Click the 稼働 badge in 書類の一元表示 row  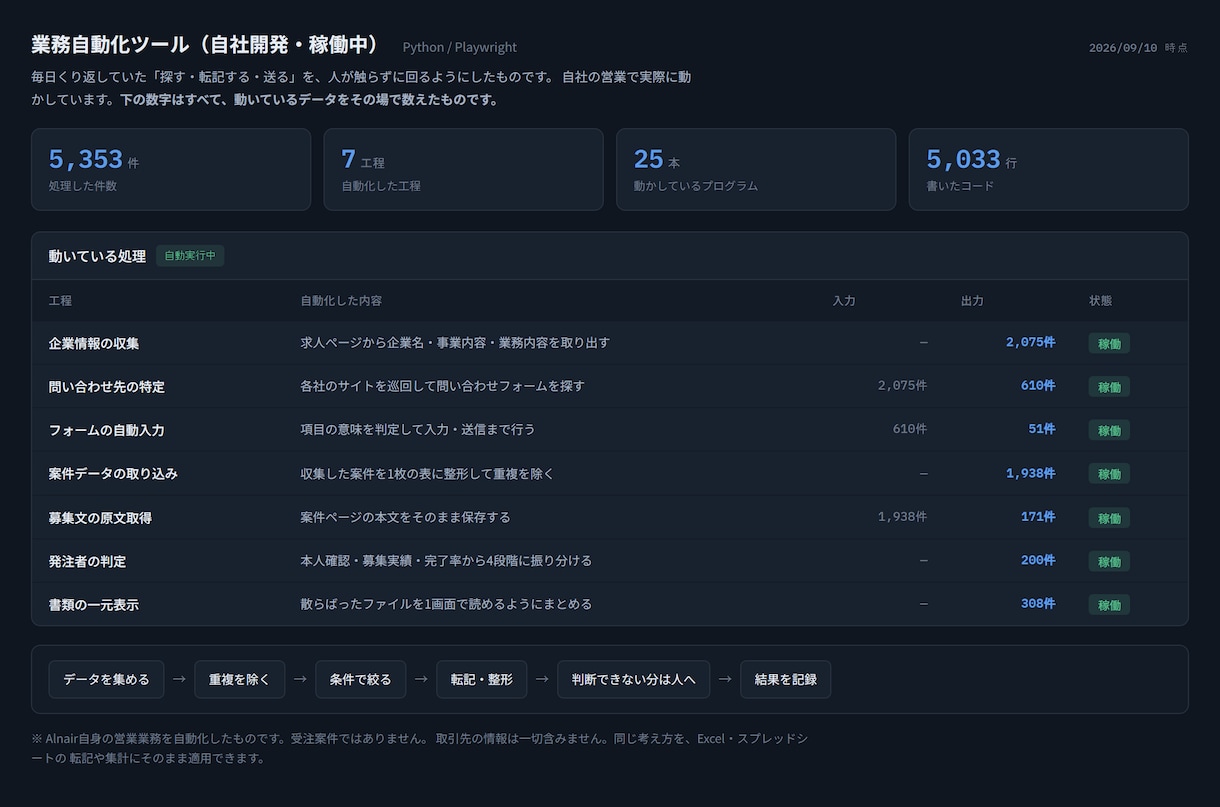click(1109, 605)
